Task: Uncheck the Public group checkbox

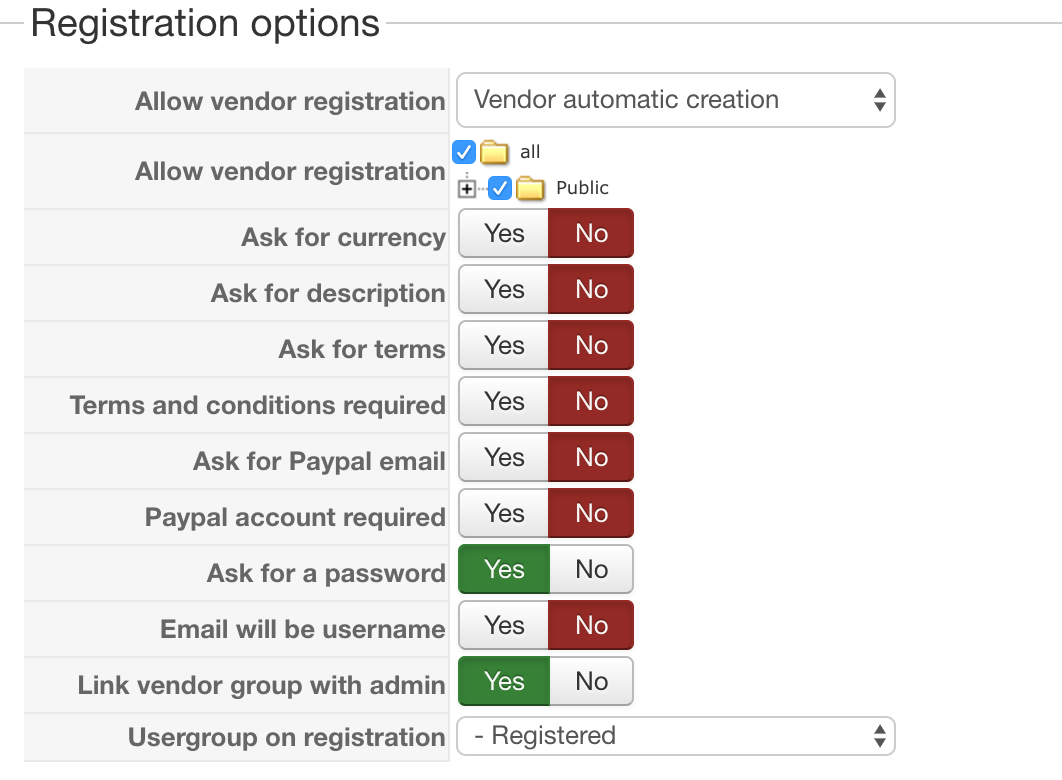Action: (x=501, y=188)
